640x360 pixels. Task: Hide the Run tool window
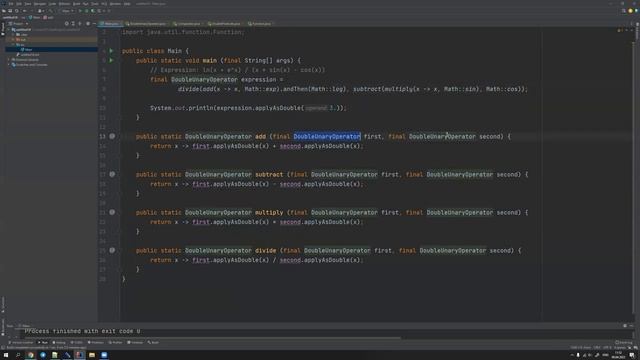pyautogui.click(x=631, y=326)
